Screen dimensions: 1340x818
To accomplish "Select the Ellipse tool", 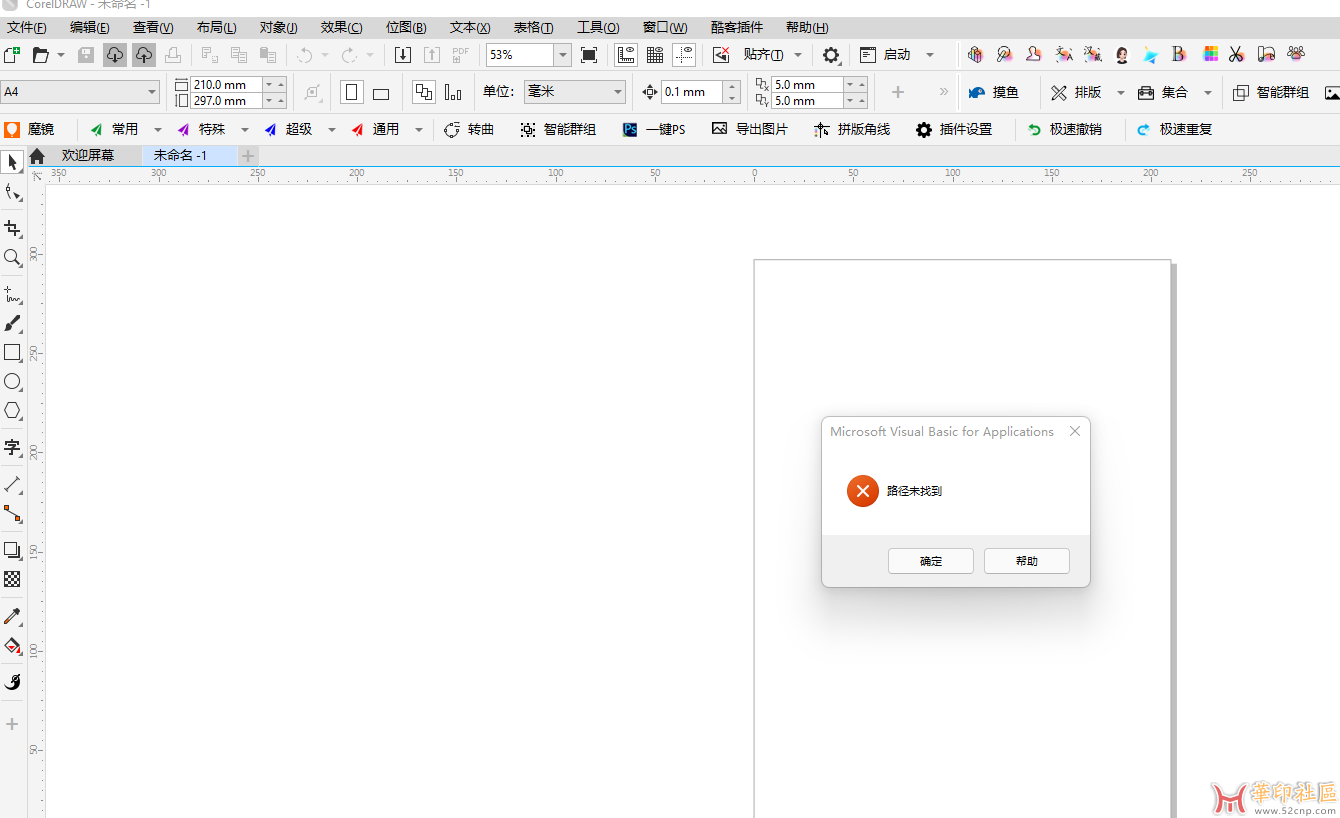I will [x=13, y=382].
